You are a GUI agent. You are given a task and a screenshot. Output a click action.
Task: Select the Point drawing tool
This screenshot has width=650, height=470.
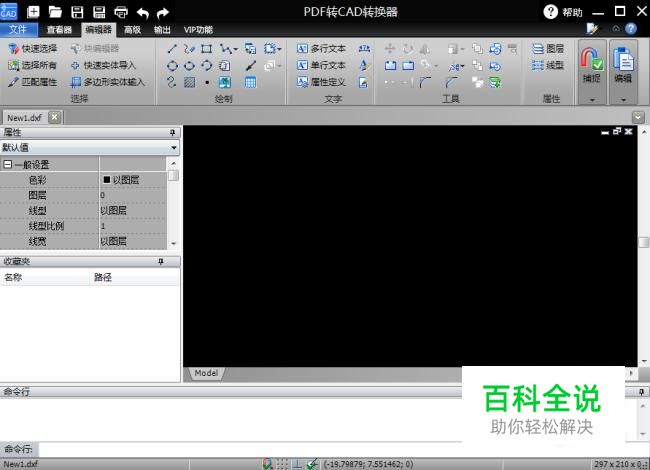pos(207,82)
